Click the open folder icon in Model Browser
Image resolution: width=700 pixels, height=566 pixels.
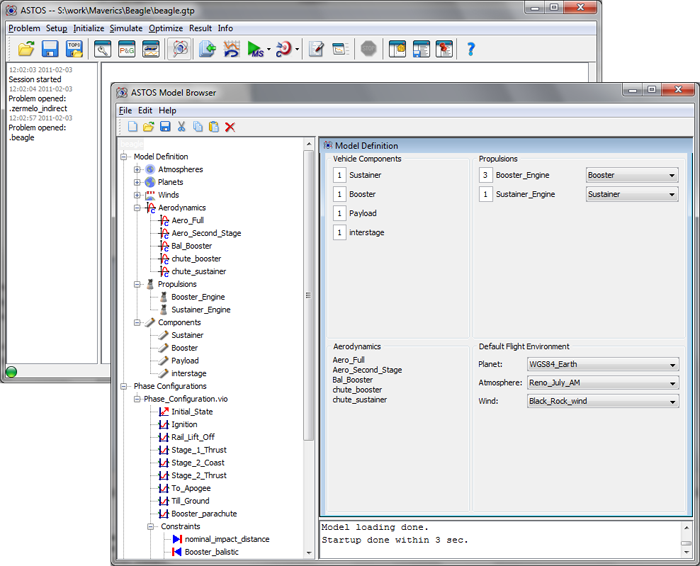click(149, 127)
